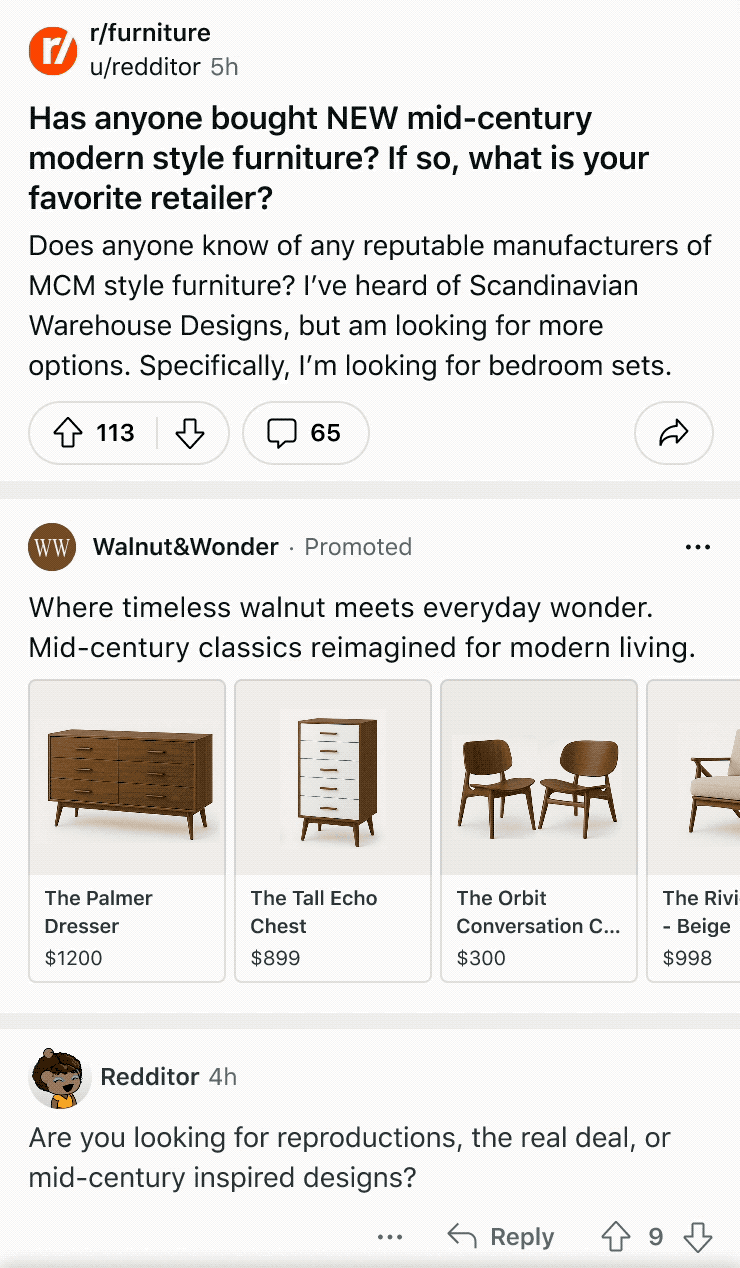Open comment's more options menu
The width and height of the screenshot is (740, 1268).
pyautogui.click(x=390, y=1237)
